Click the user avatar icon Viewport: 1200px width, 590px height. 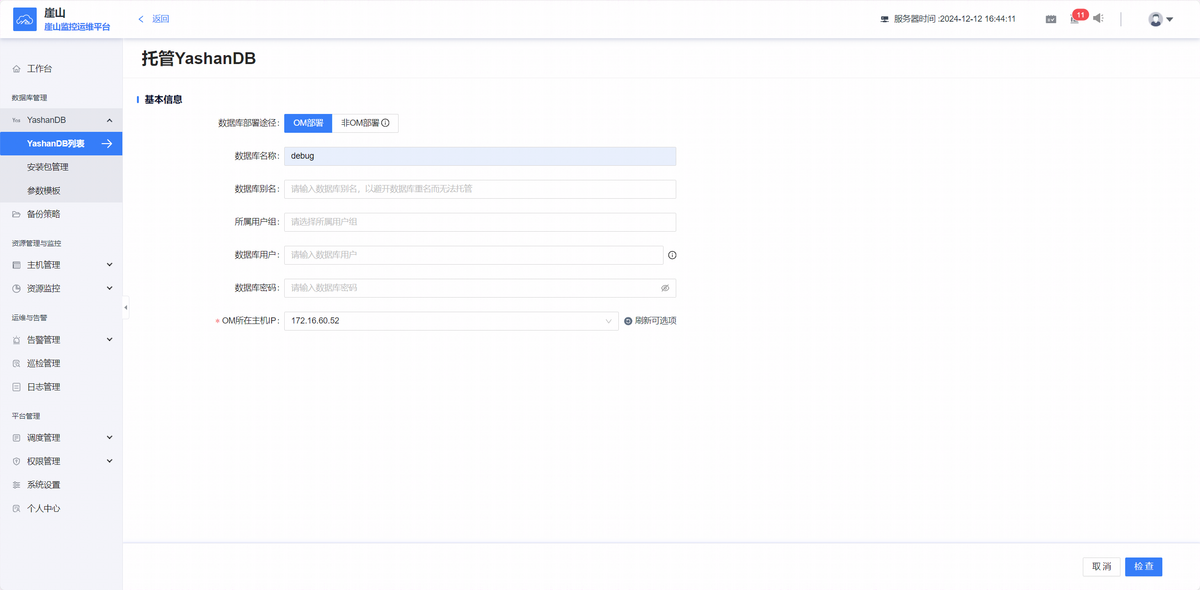click(x=1155, y=19)
